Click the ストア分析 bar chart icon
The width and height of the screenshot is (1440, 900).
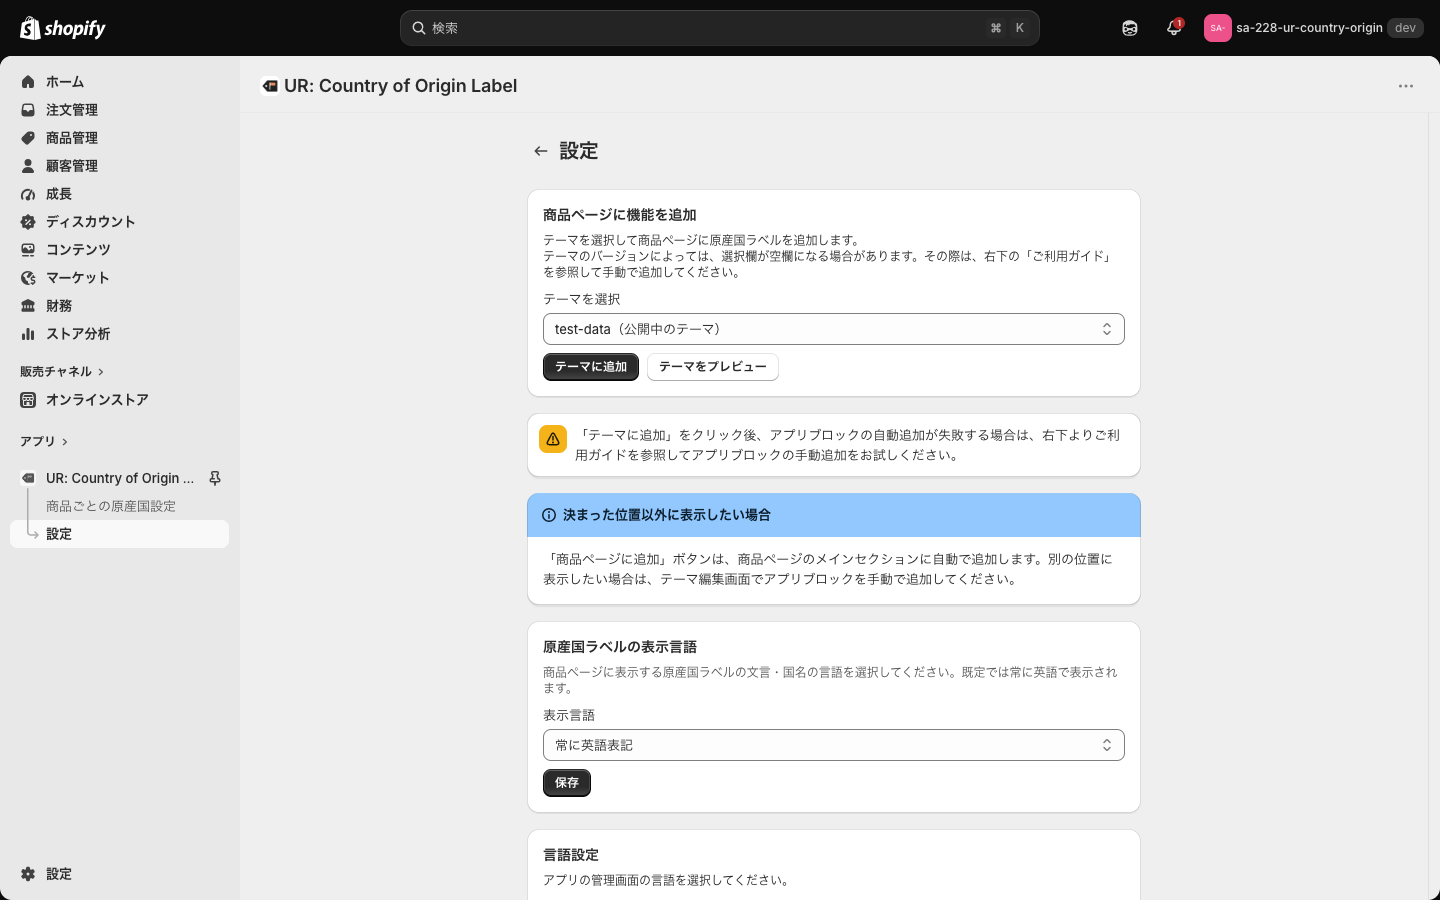coord(28,334)
